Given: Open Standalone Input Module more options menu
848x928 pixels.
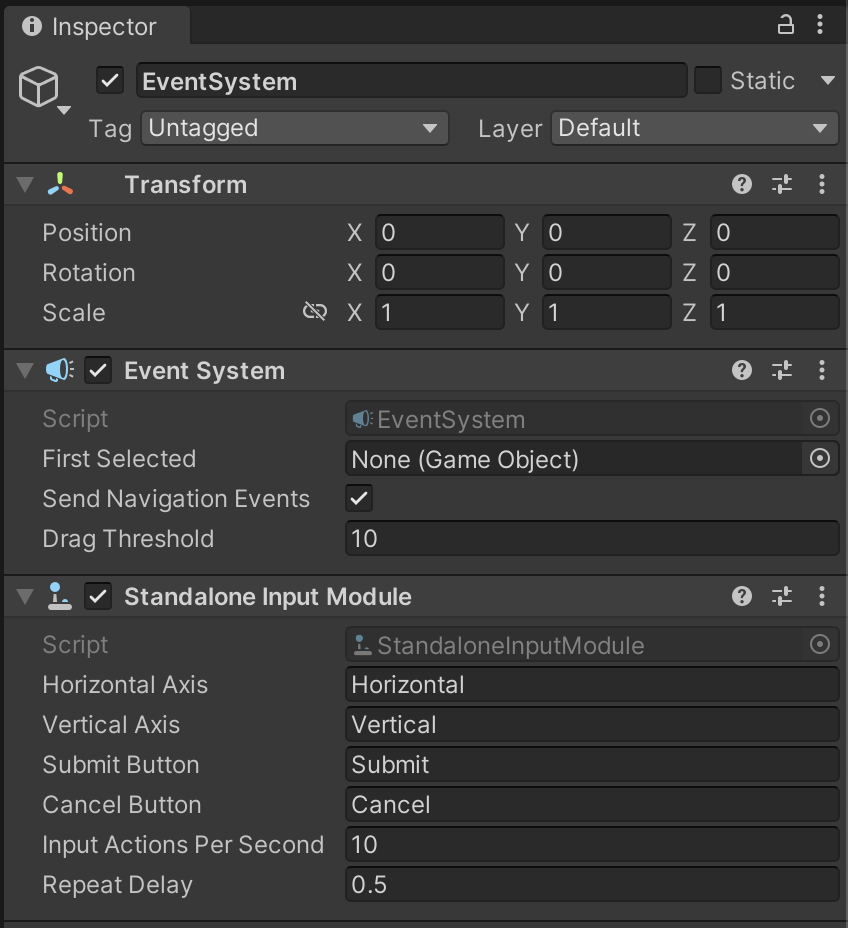Looking at the screenshot, I should tap(821, 597).
